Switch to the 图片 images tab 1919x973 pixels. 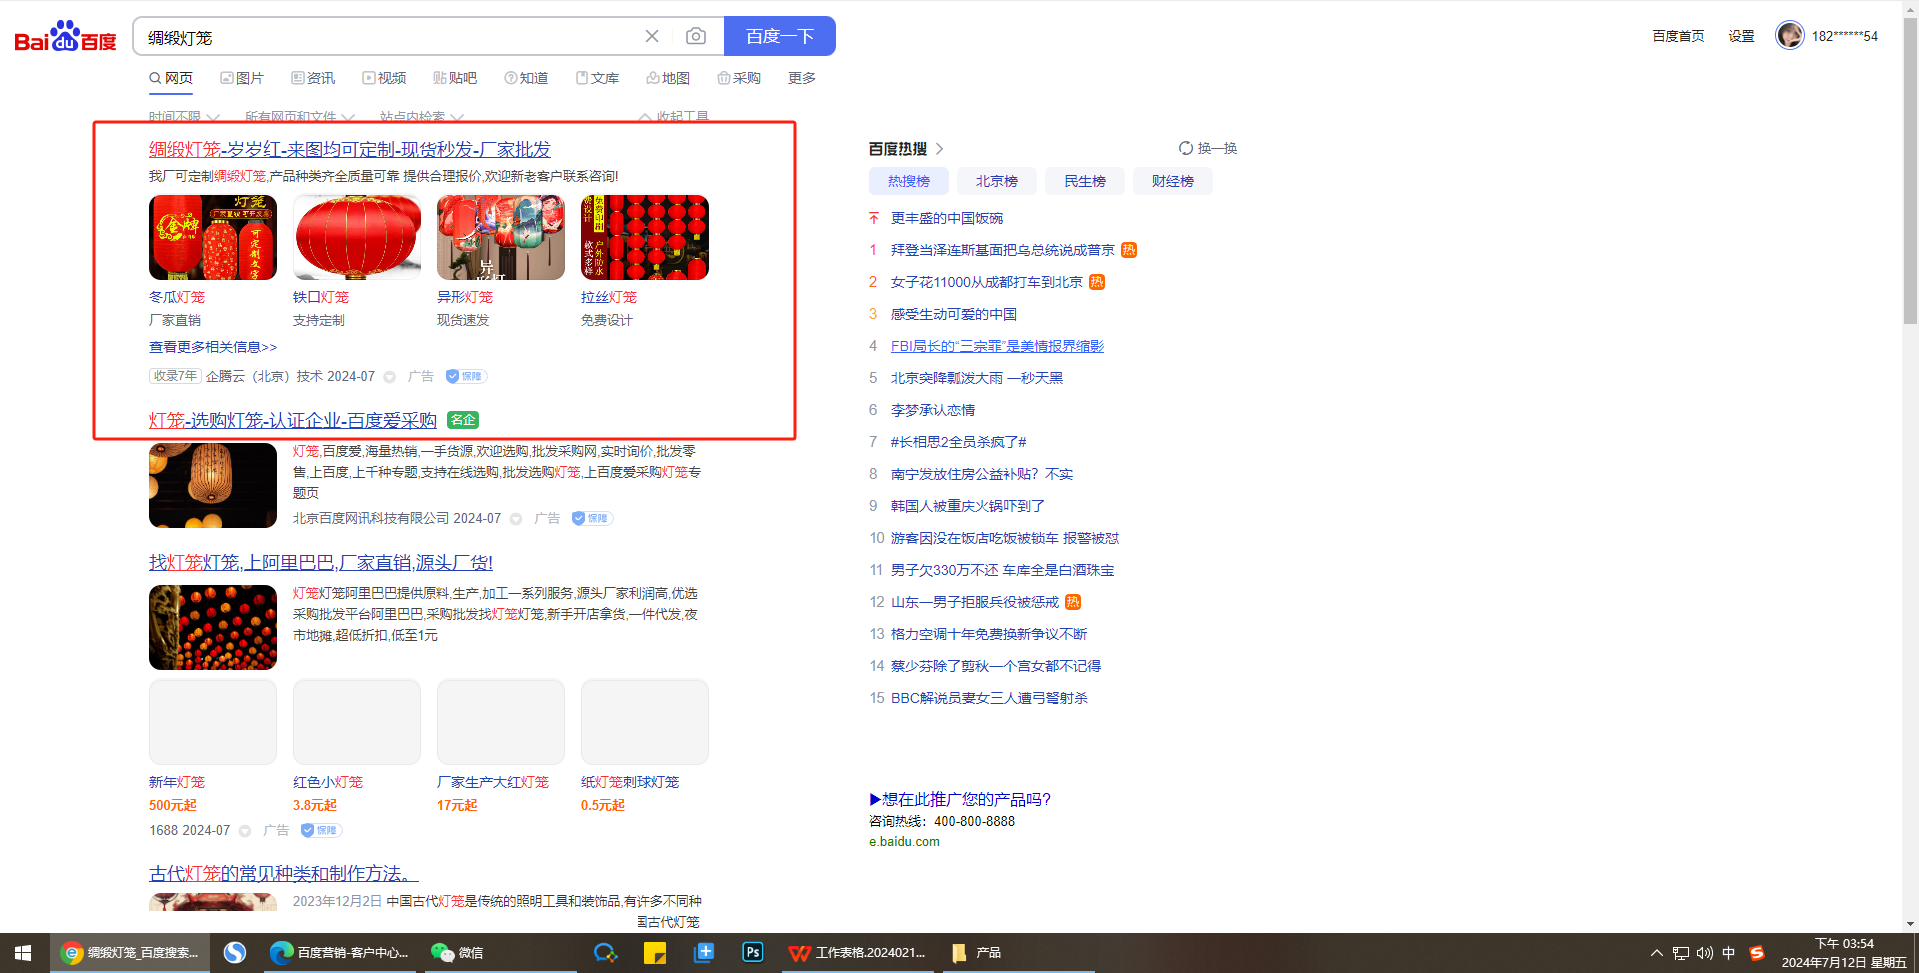(x=242, y=78)
